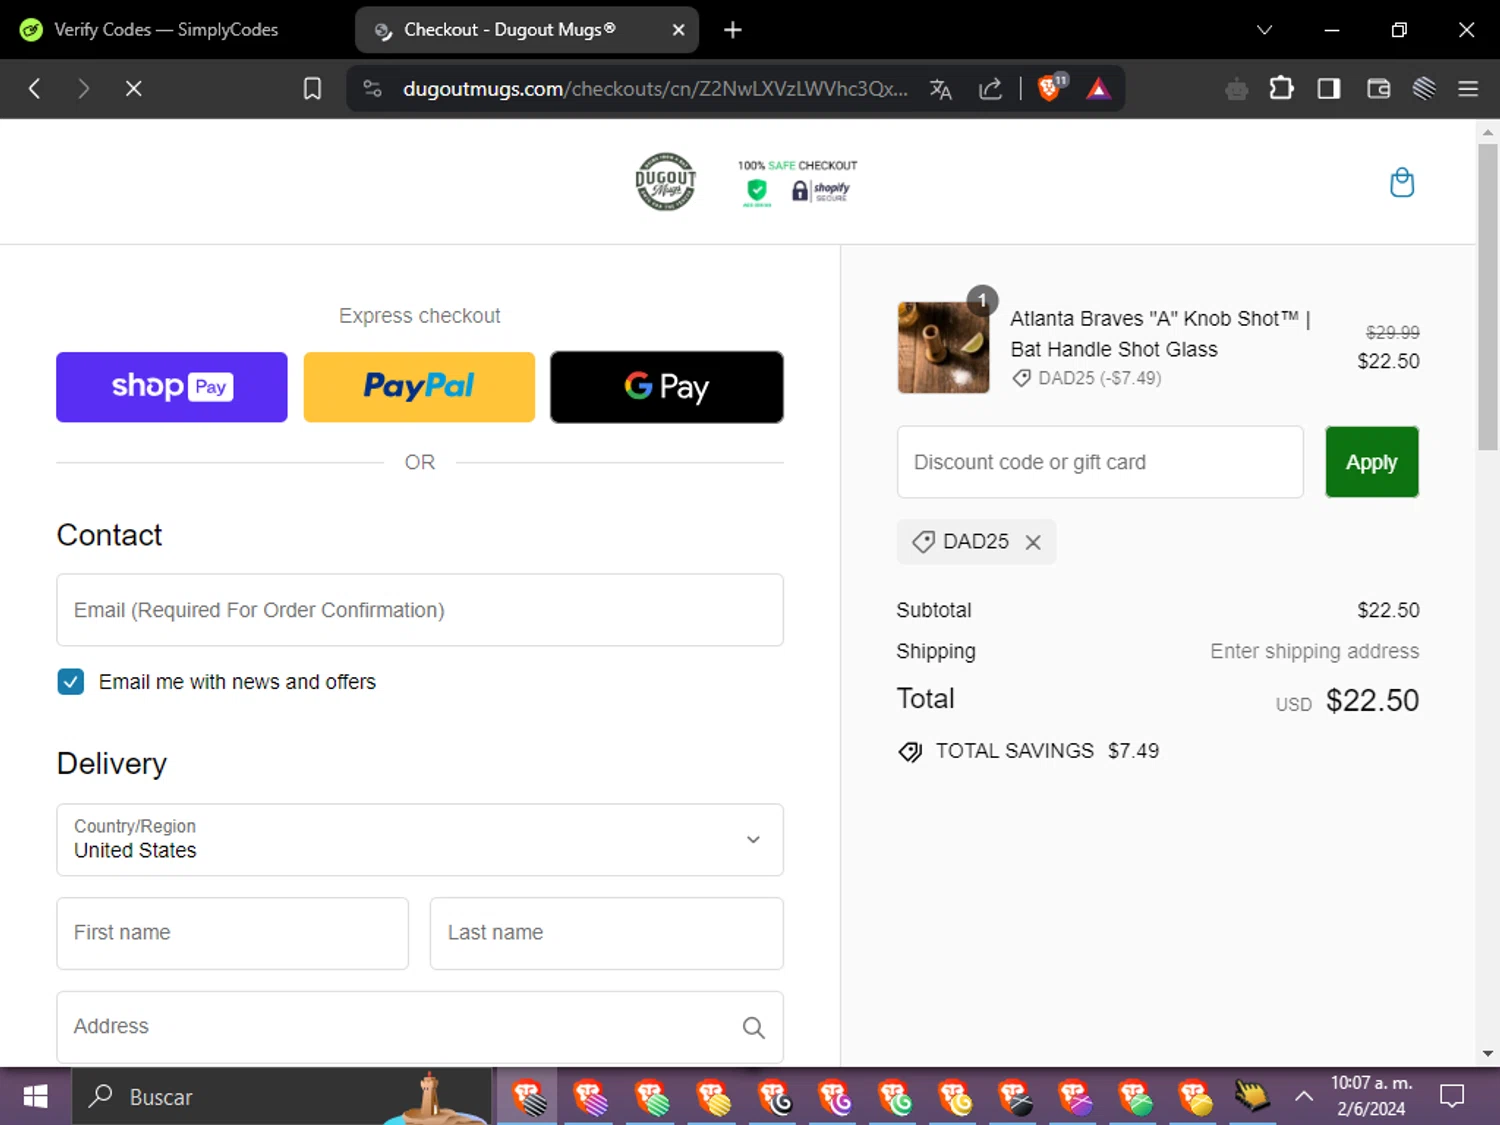View site information icon in address bar
This screenshot has width=1500, height=1125.
click(x=373, y=89)
